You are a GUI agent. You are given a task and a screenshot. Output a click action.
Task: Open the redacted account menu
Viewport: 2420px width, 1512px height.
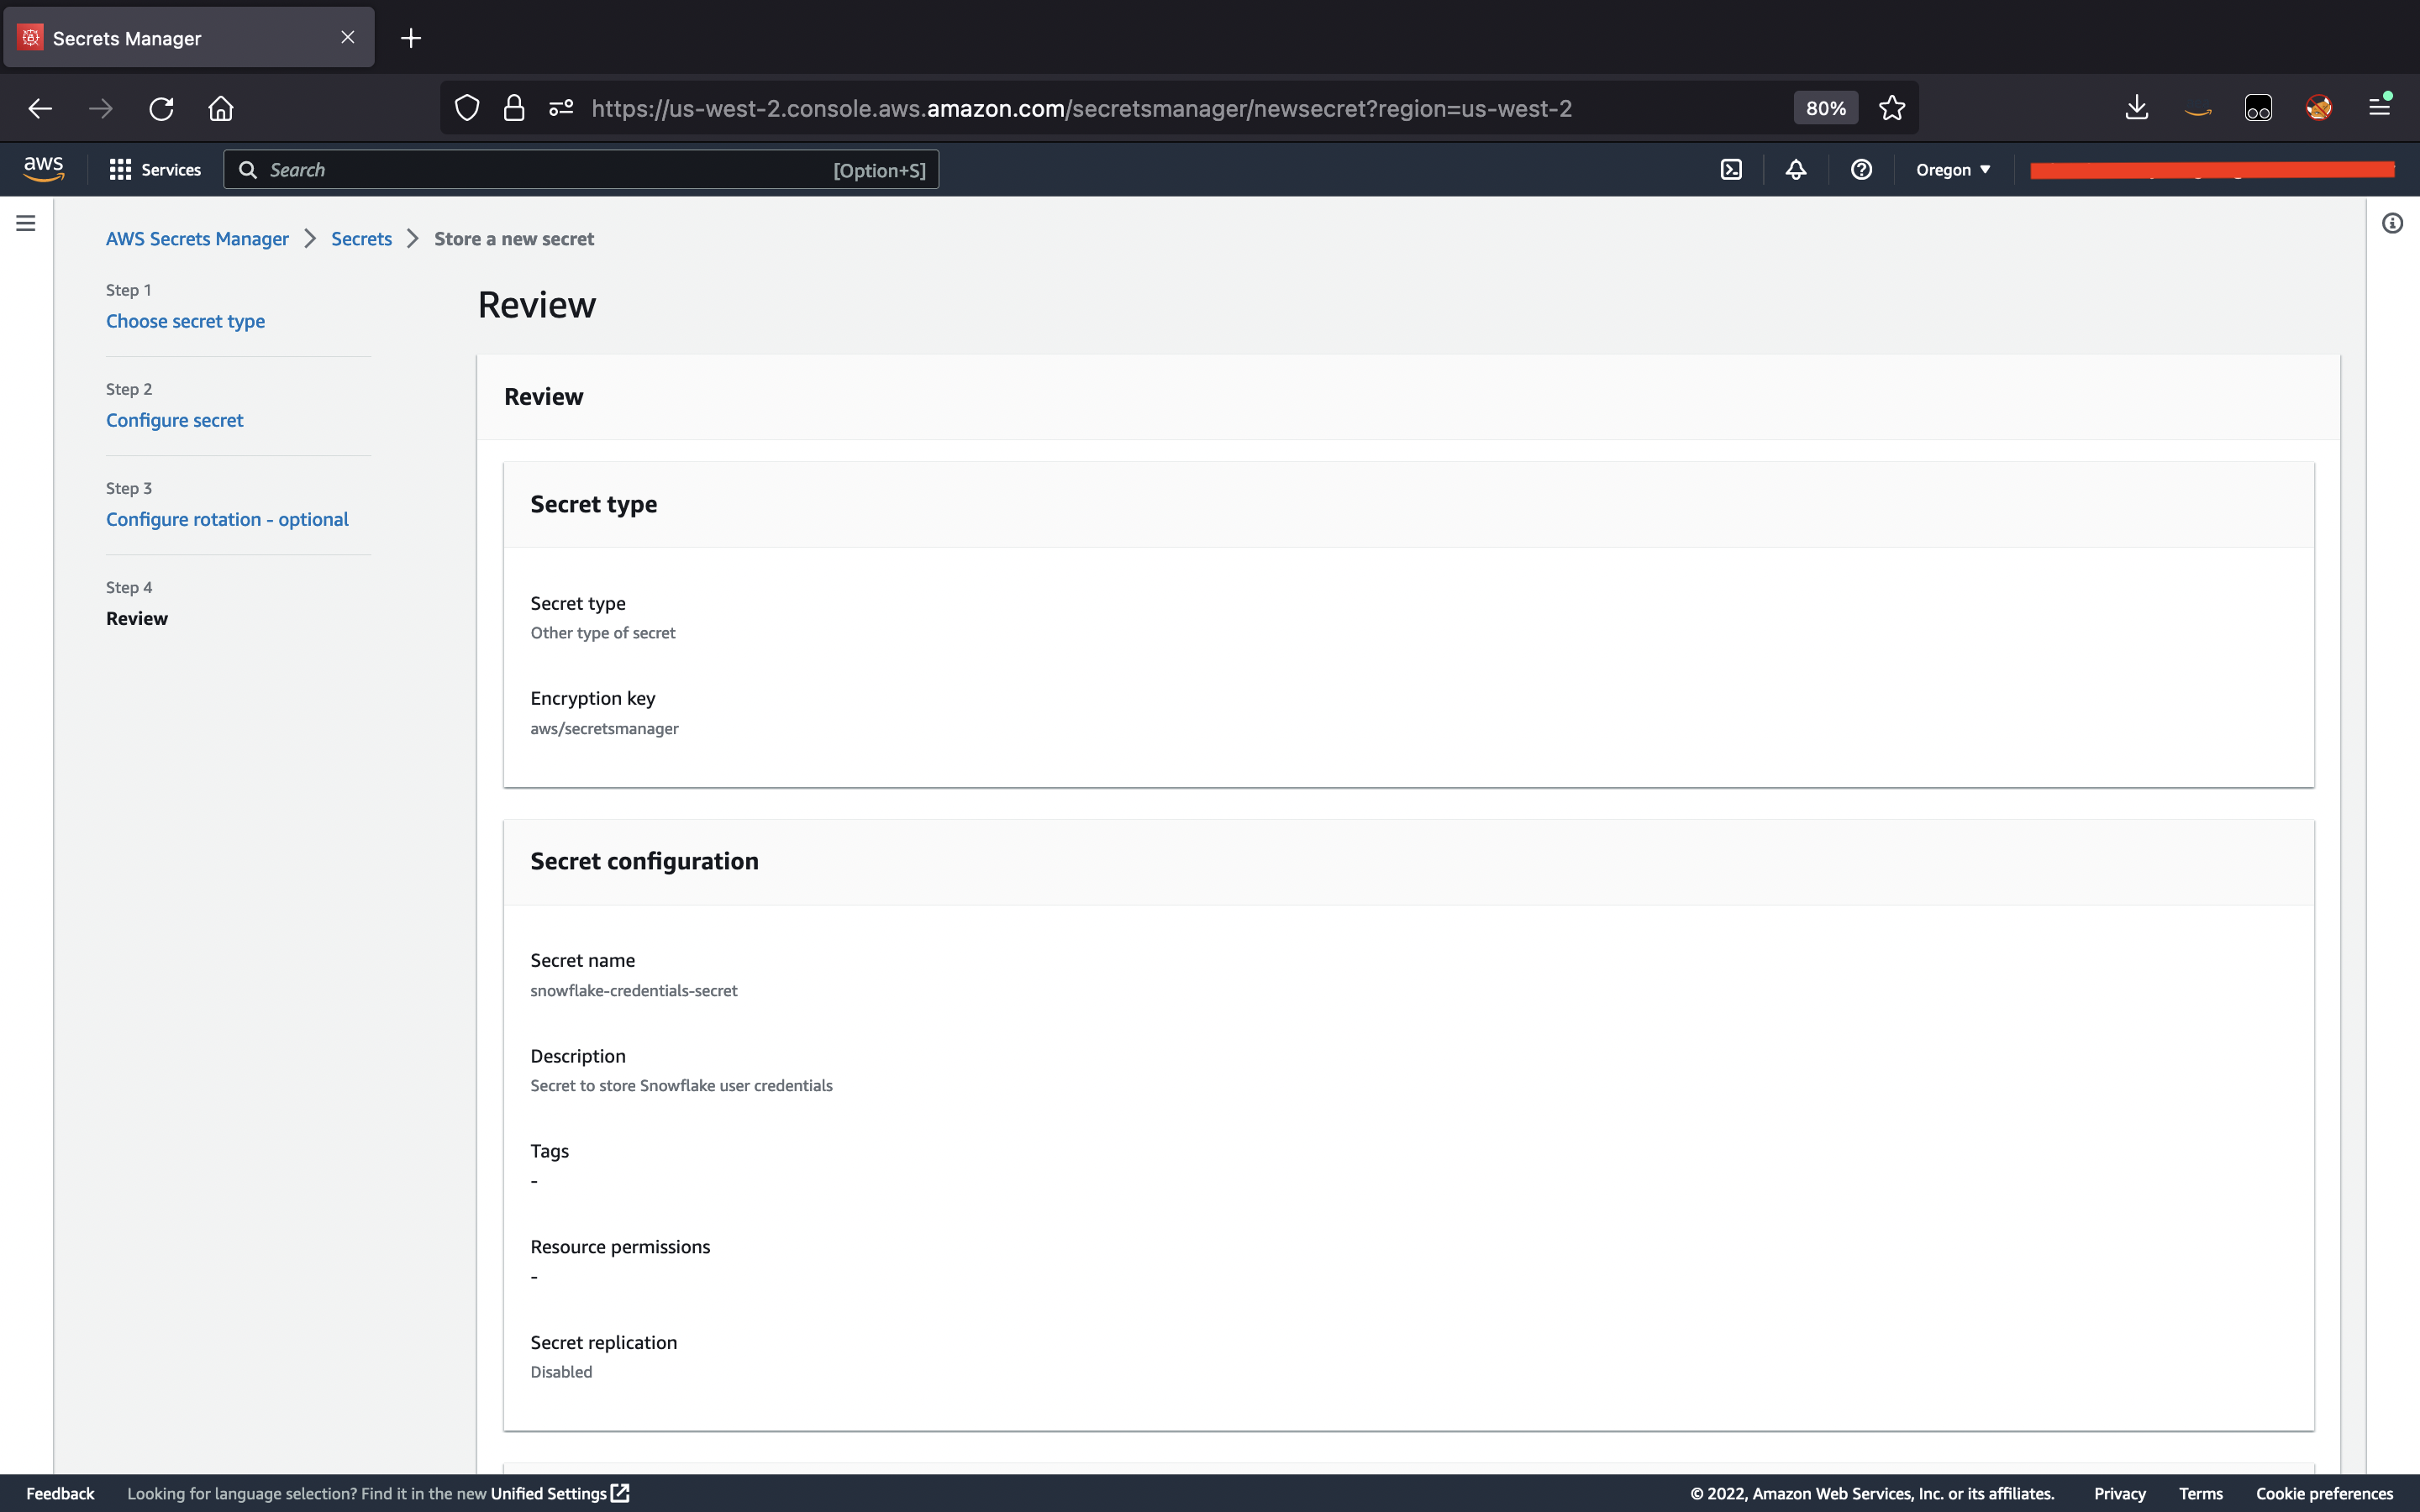(x=2212, y=170)
